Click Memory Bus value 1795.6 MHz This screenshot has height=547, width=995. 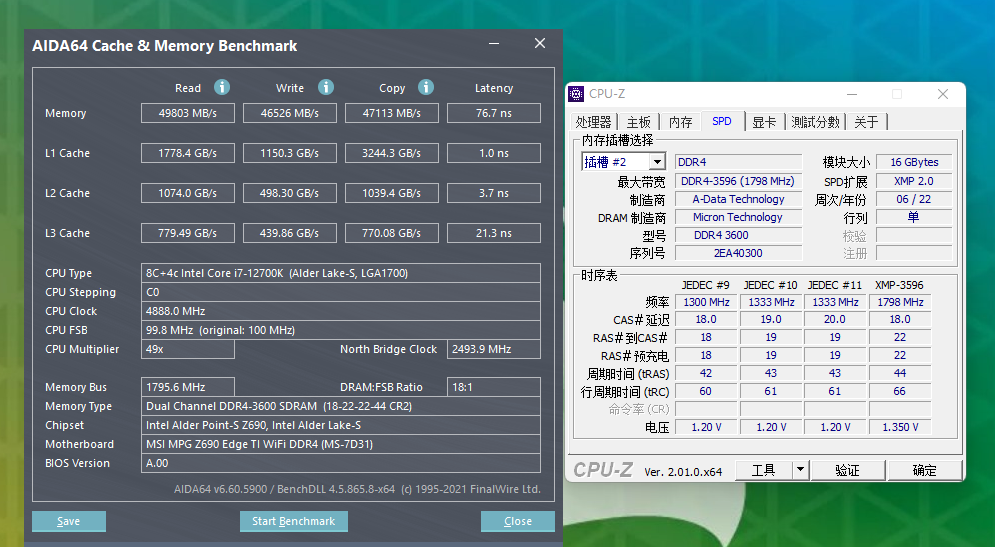coord(188,387)
